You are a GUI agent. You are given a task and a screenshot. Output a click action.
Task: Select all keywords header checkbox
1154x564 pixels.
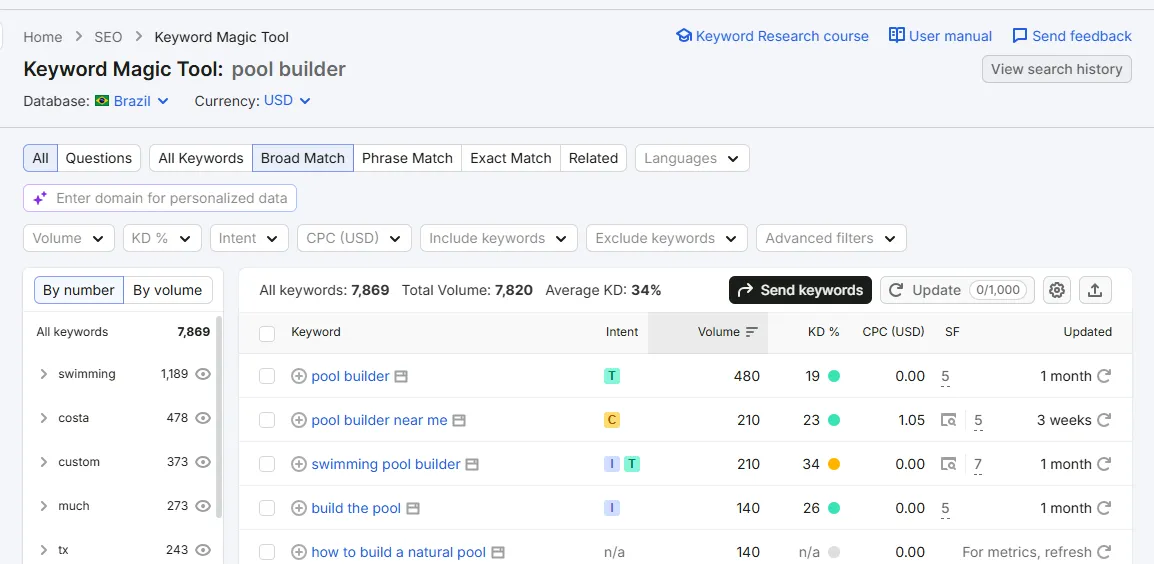[267, 334]
